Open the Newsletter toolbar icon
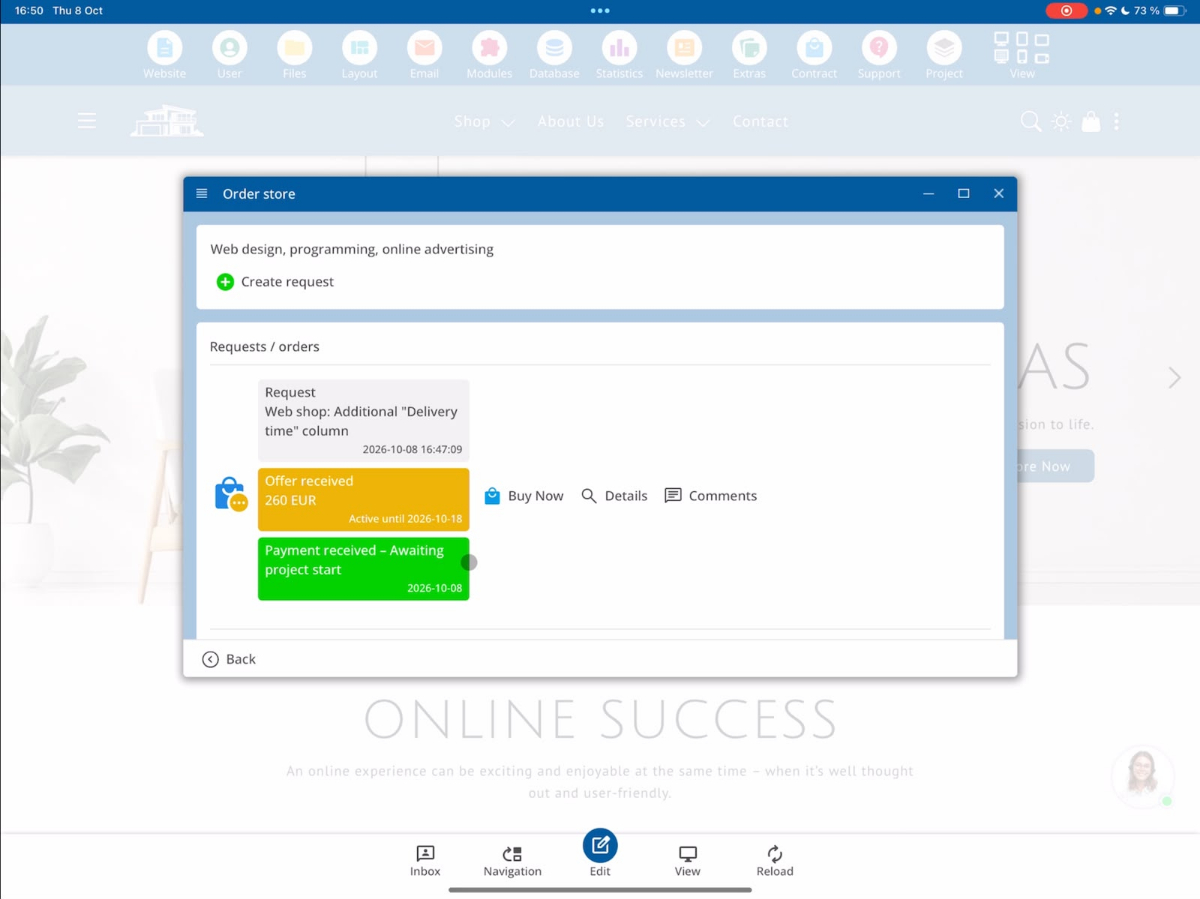1200x899 pixels. coord(684,48)
